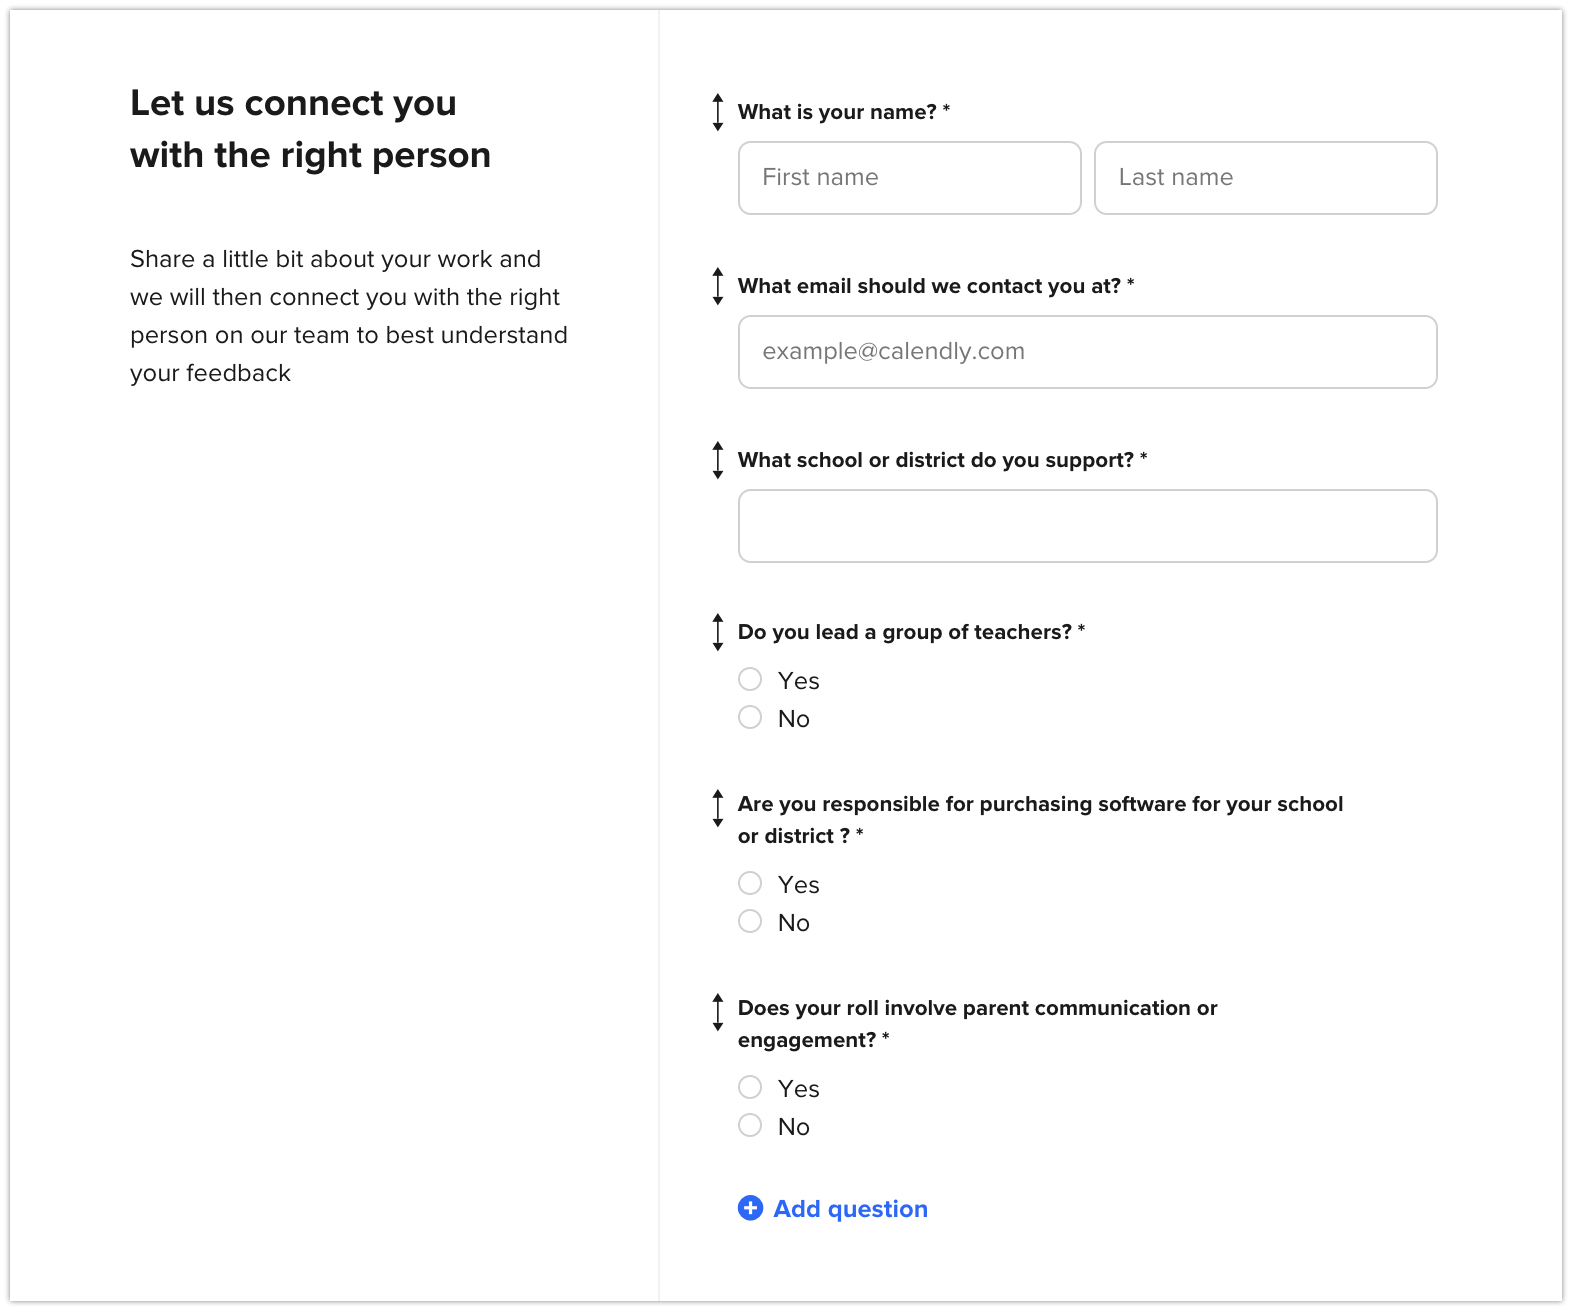Choose No for purchasing software responsibility
The height and width of the screenshot is (1311, 1572).
pyautogui.click(x=750, y=922)
